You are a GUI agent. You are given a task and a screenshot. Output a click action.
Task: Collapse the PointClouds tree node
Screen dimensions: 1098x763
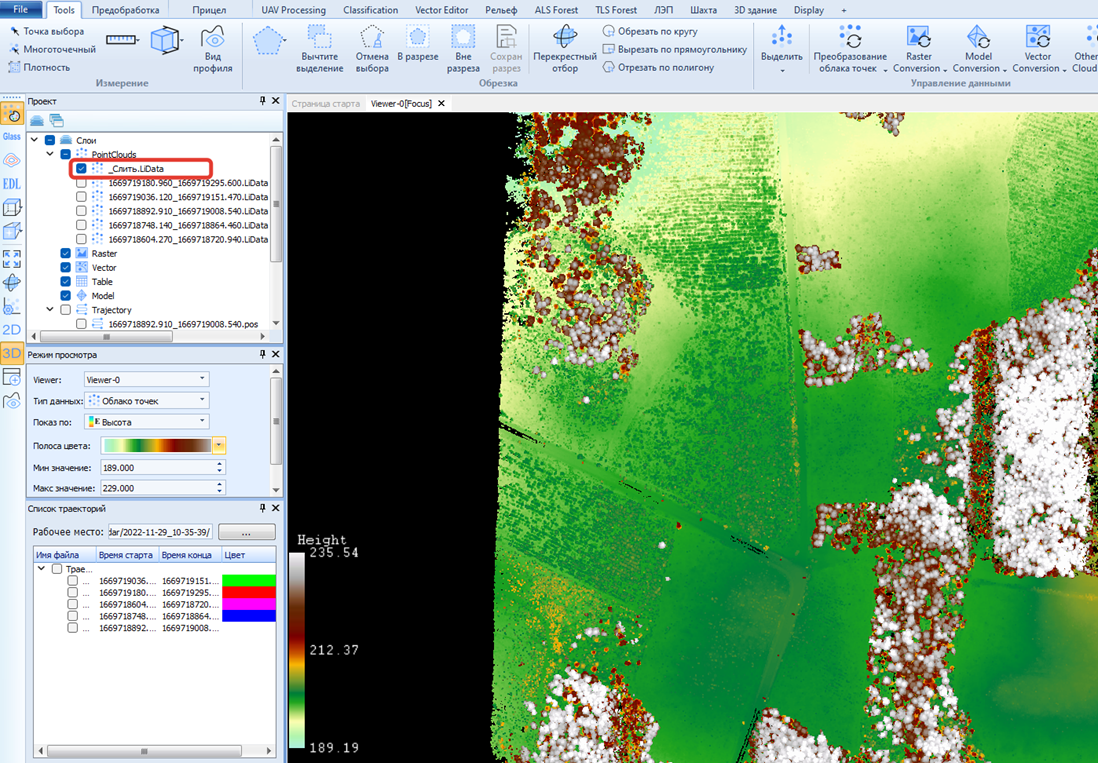[x=50, y=154]
